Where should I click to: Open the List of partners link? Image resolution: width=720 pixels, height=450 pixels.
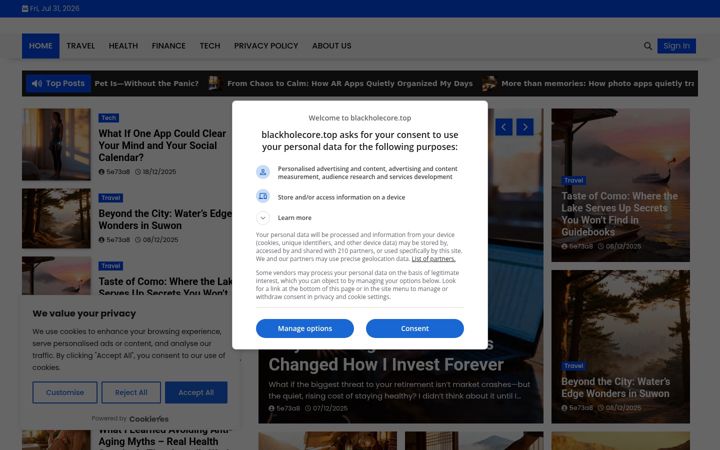pos(433,259)
